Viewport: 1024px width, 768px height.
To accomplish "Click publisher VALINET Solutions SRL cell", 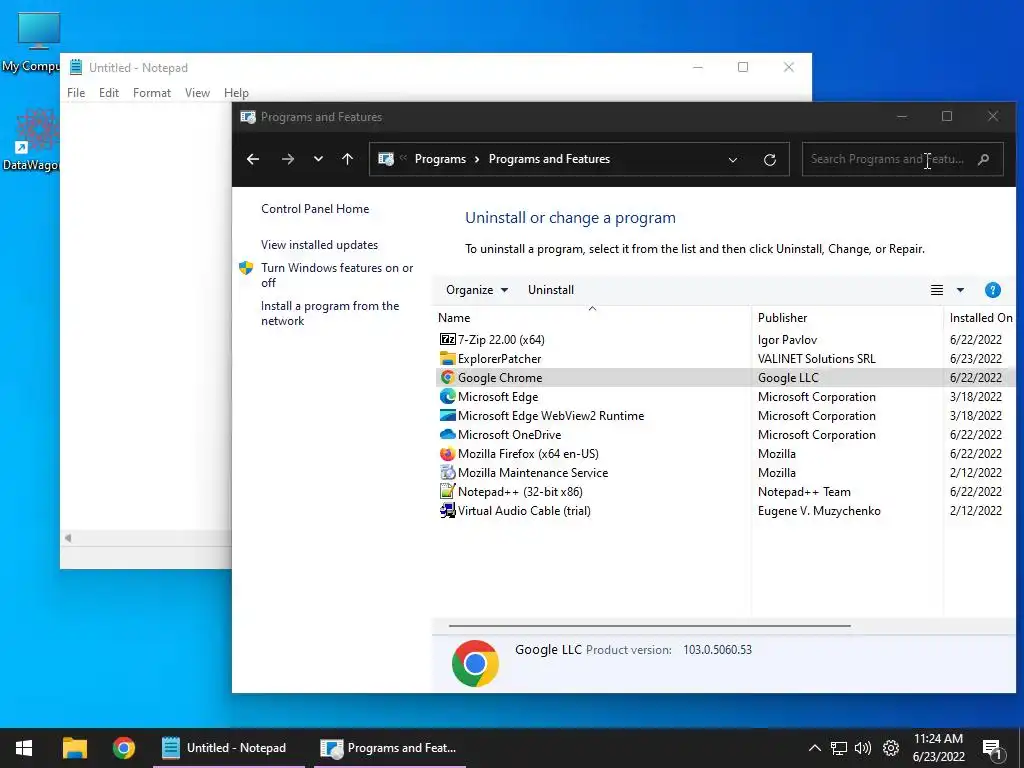I will 816,359.
